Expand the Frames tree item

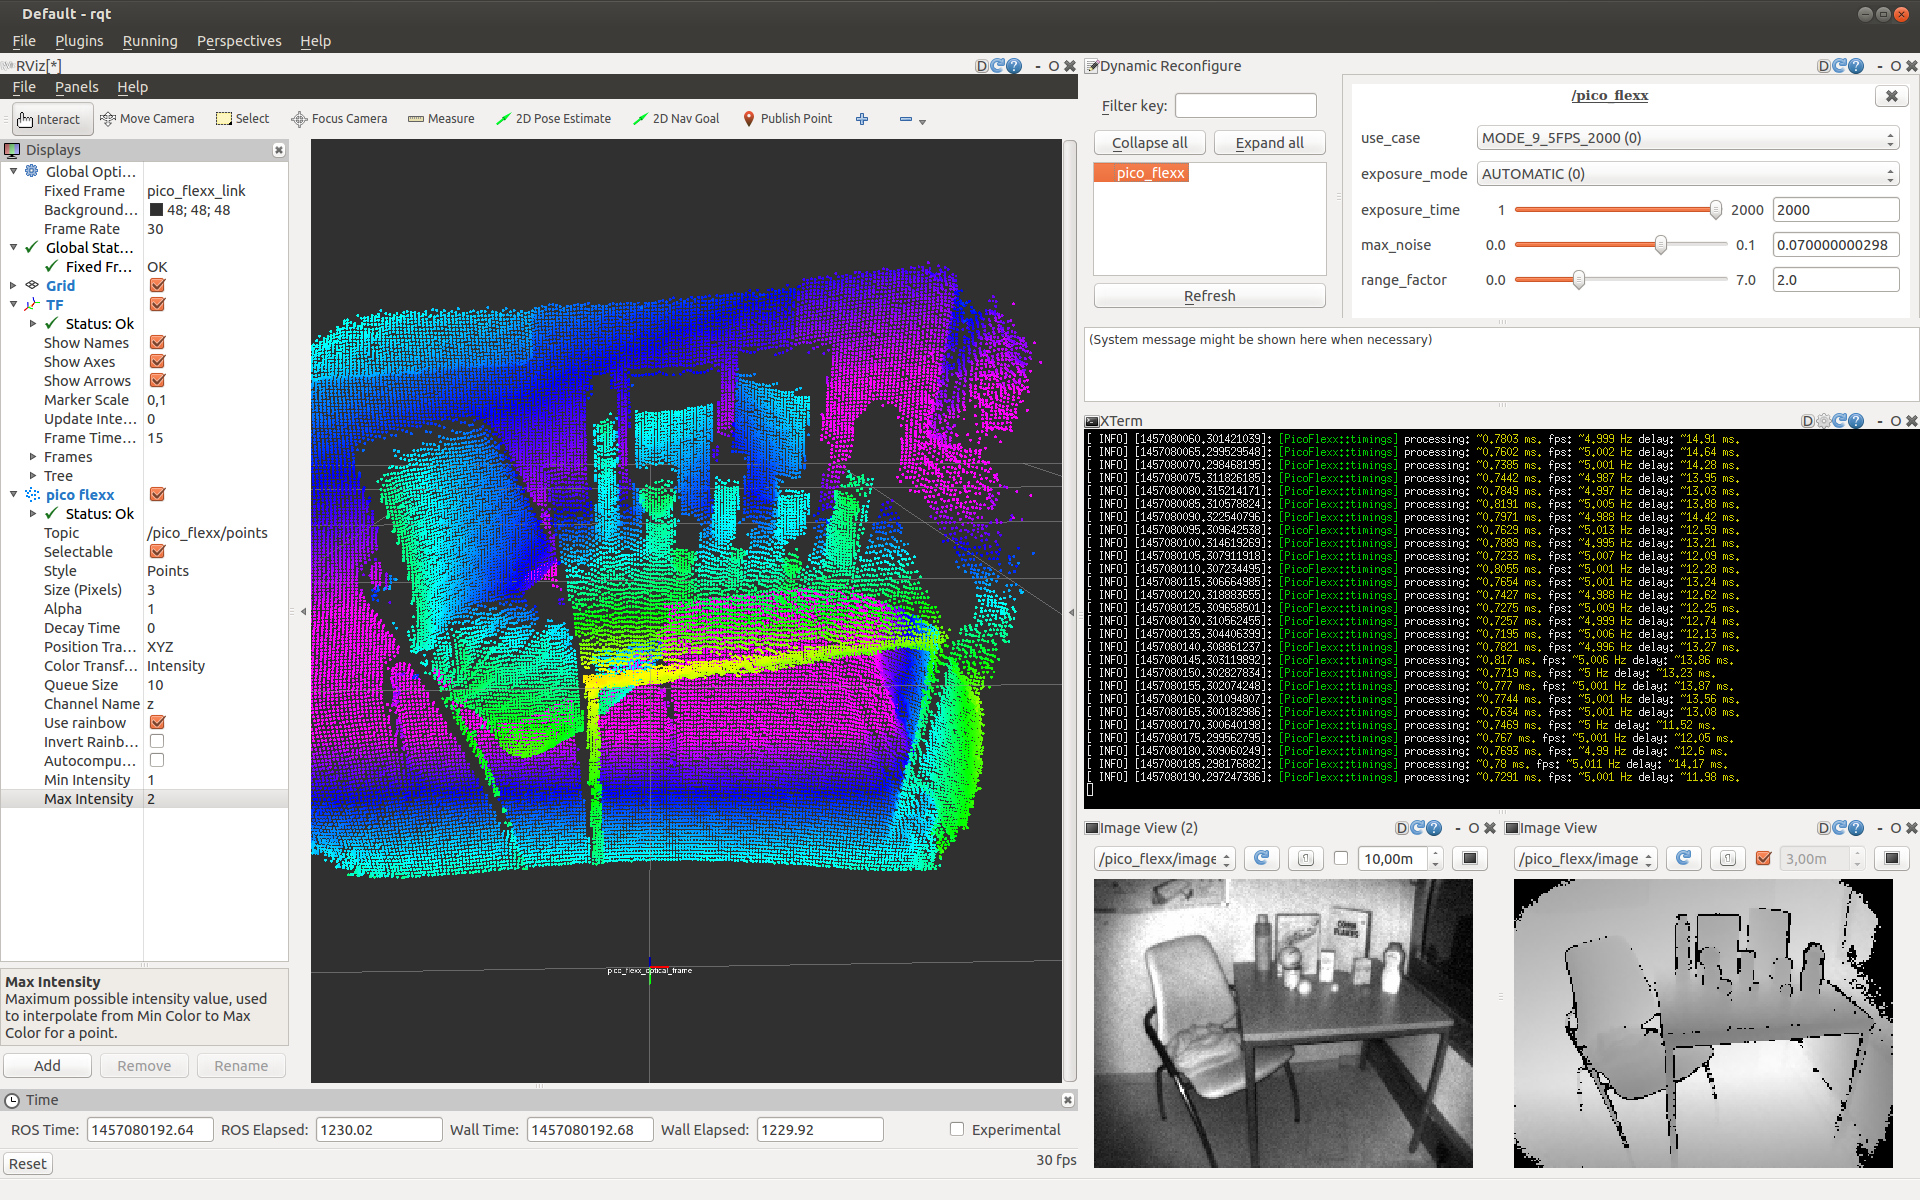pyautogui.click(x=33, y=457)
